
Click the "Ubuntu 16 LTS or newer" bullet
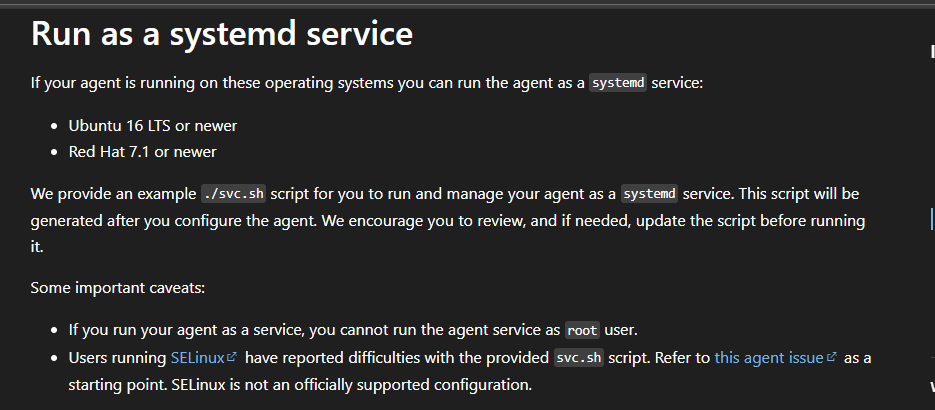click(152, 126)
